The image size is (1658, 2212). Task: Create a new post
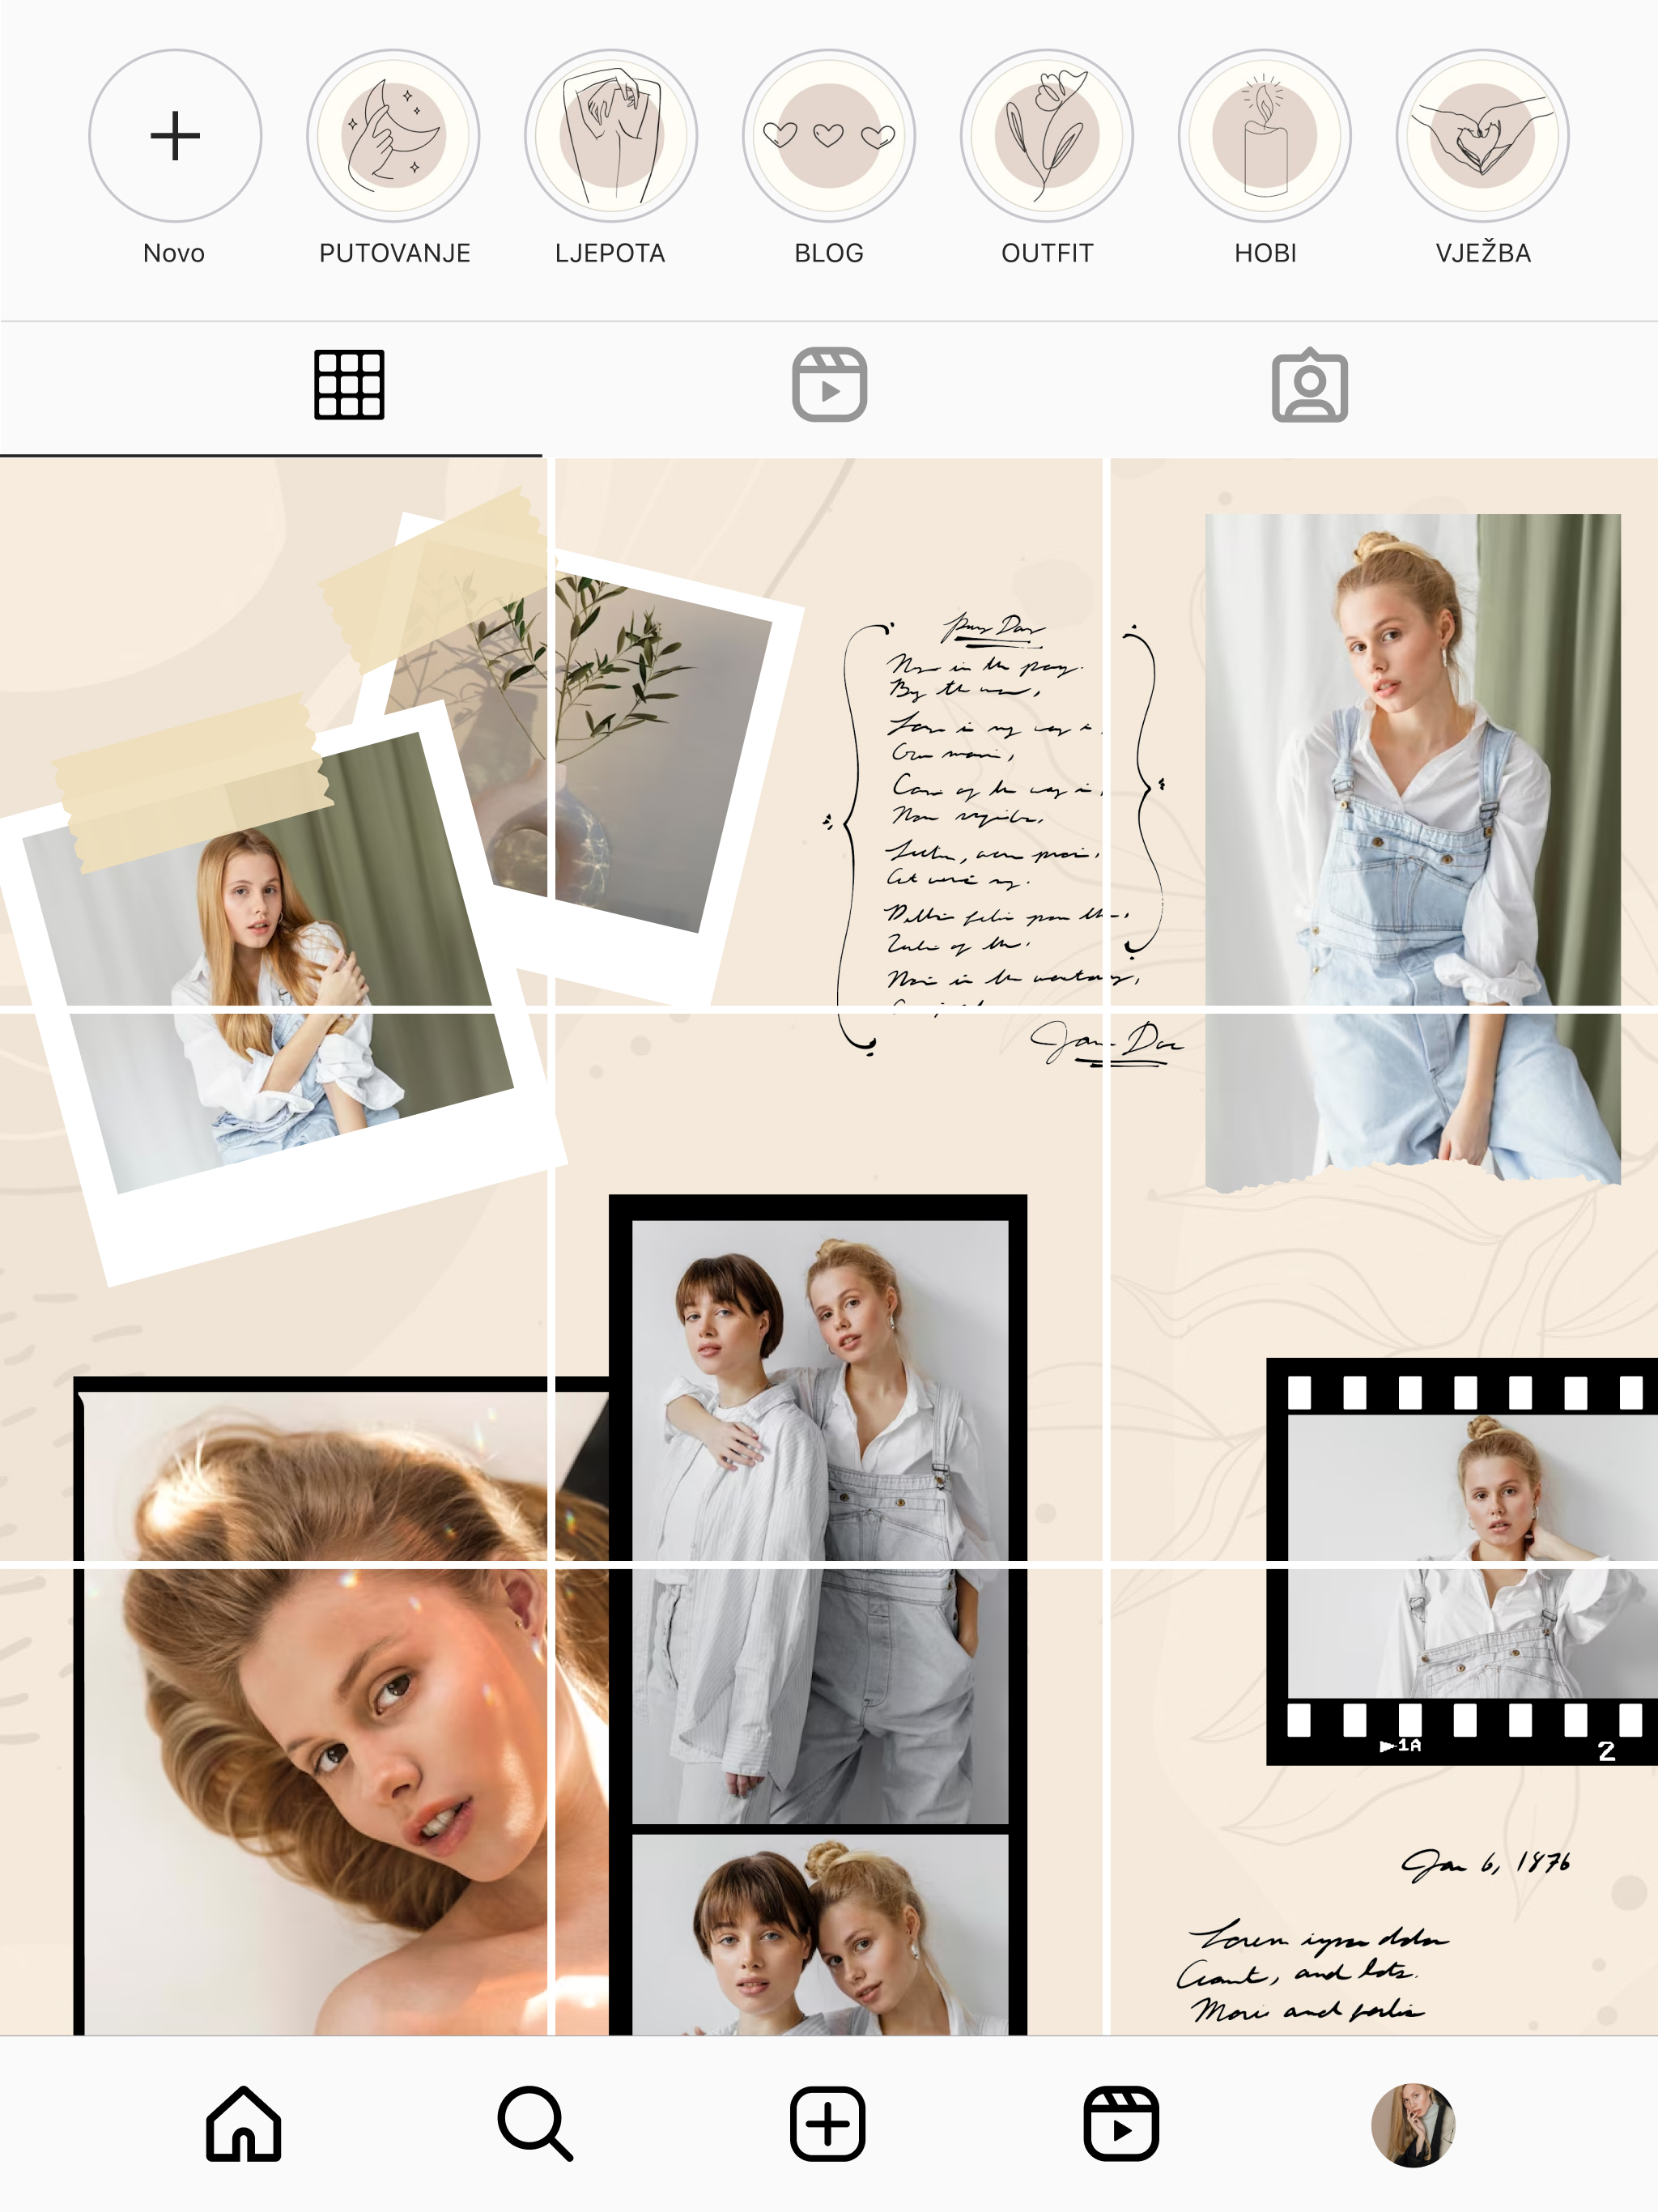828,2124
